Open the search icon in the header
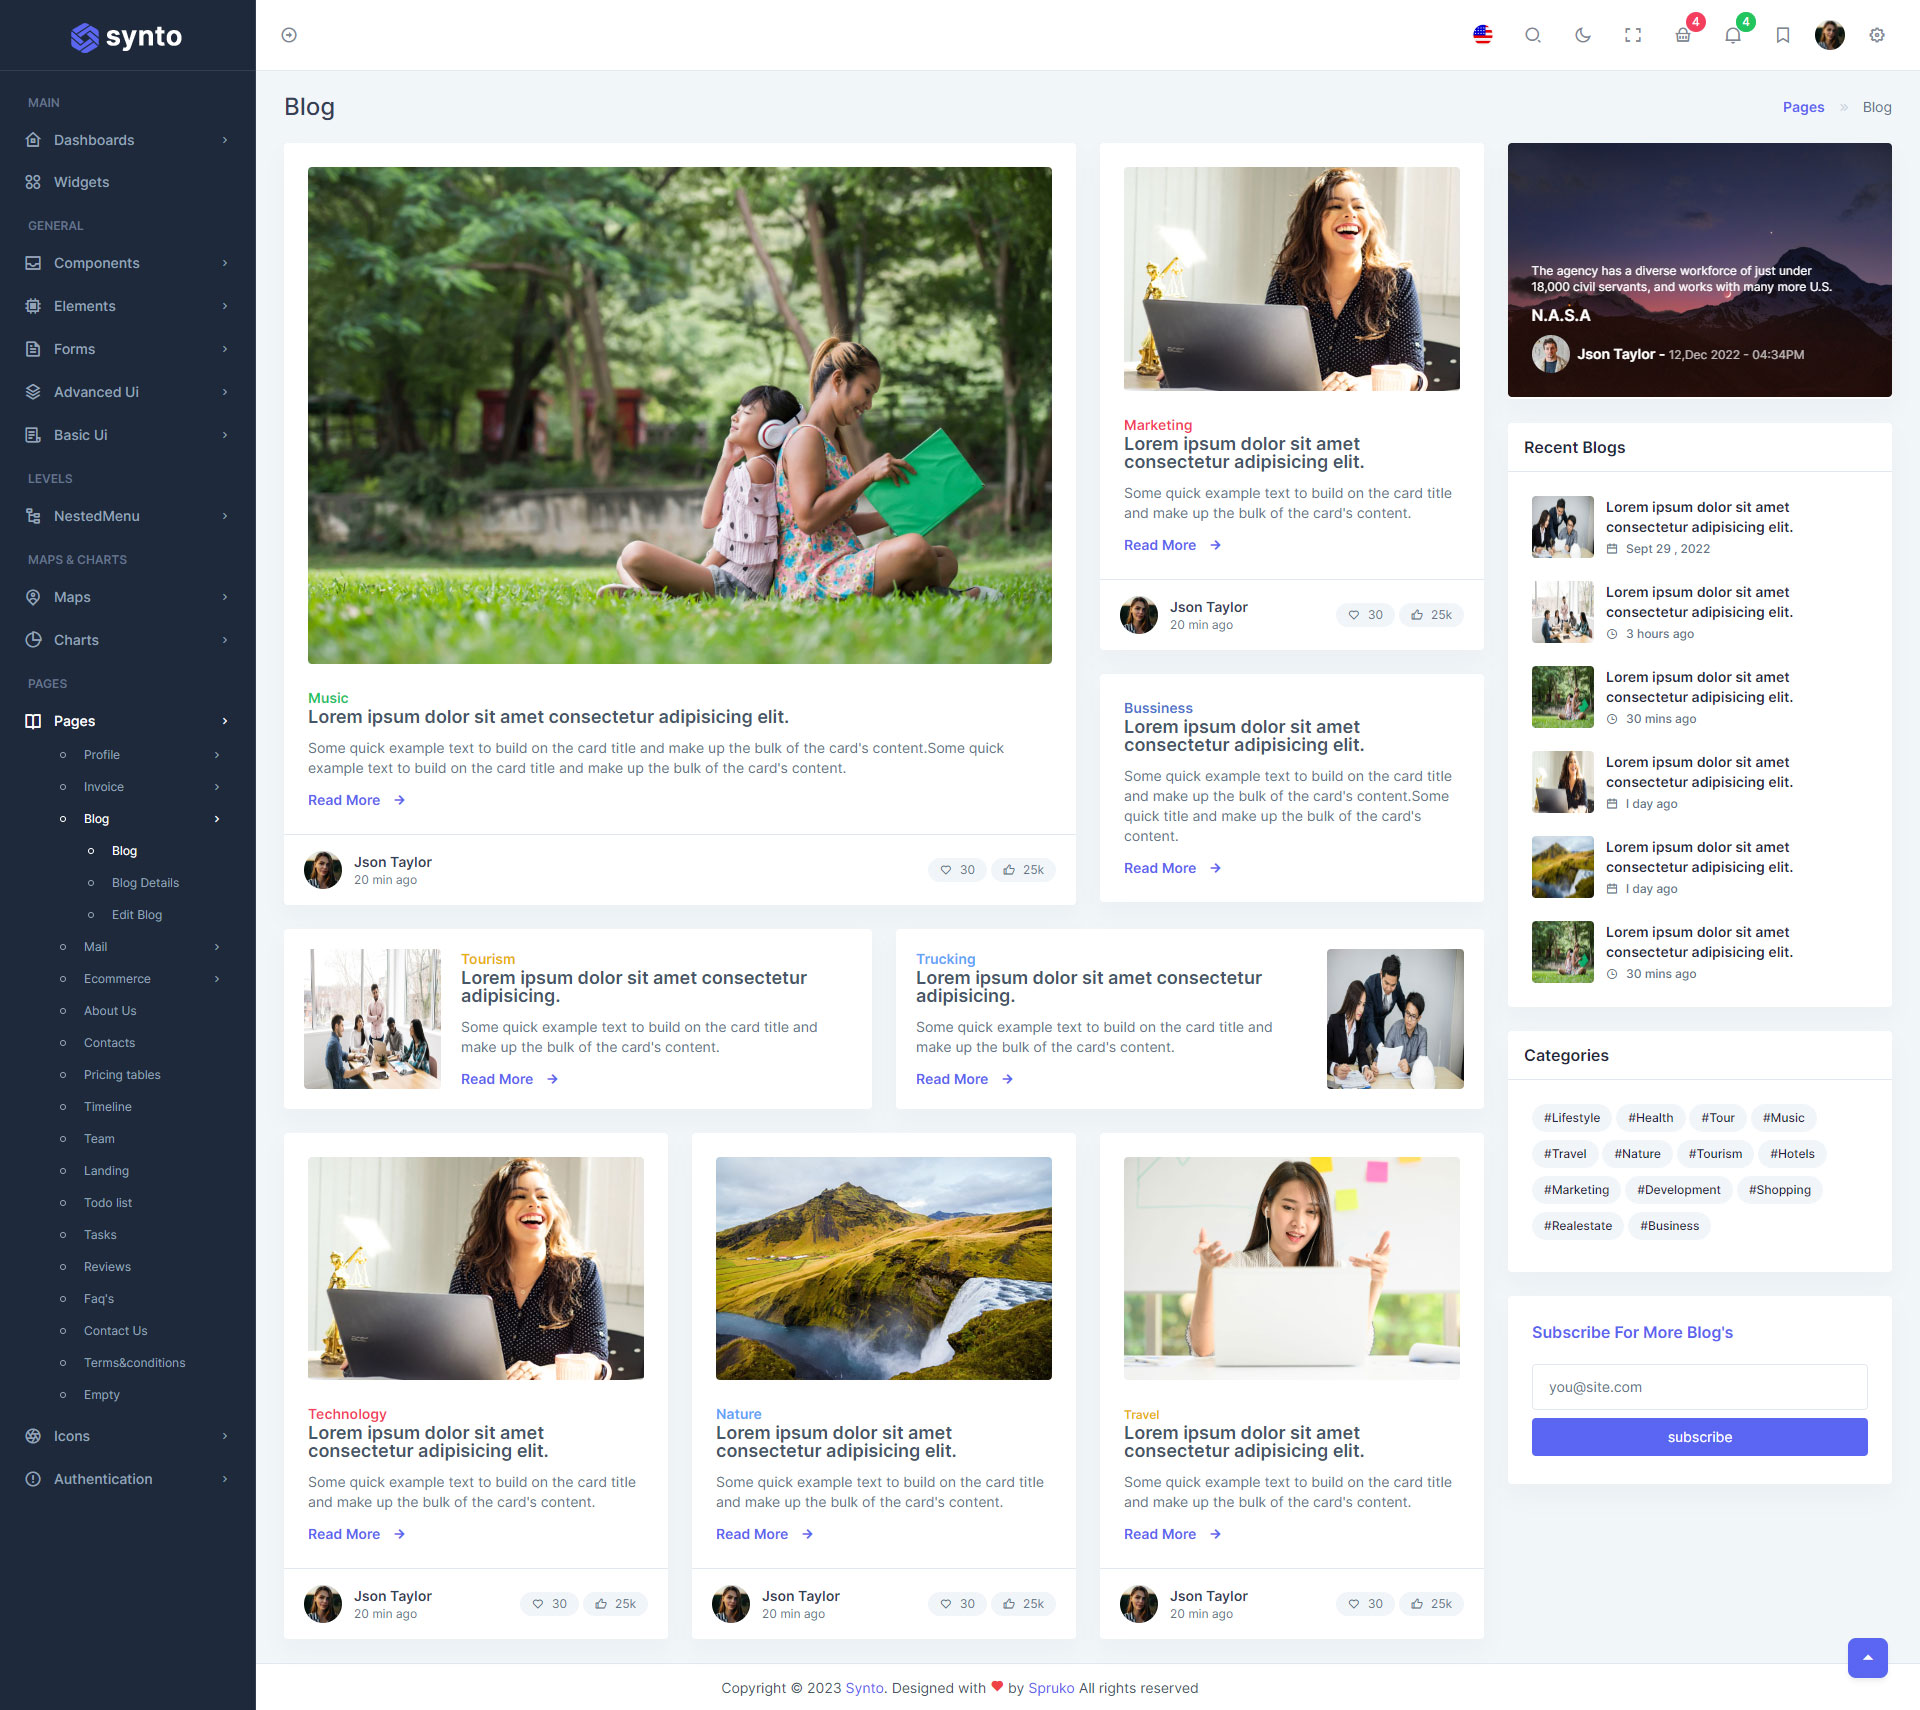 1532,35
